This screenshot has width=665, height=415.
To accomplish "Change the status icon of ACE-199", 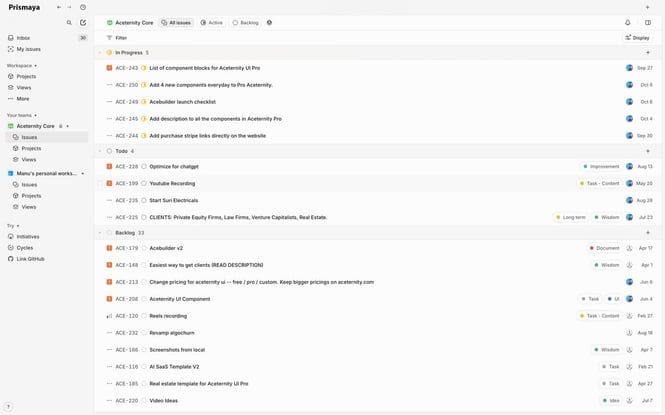I will (x=144, y=184).
